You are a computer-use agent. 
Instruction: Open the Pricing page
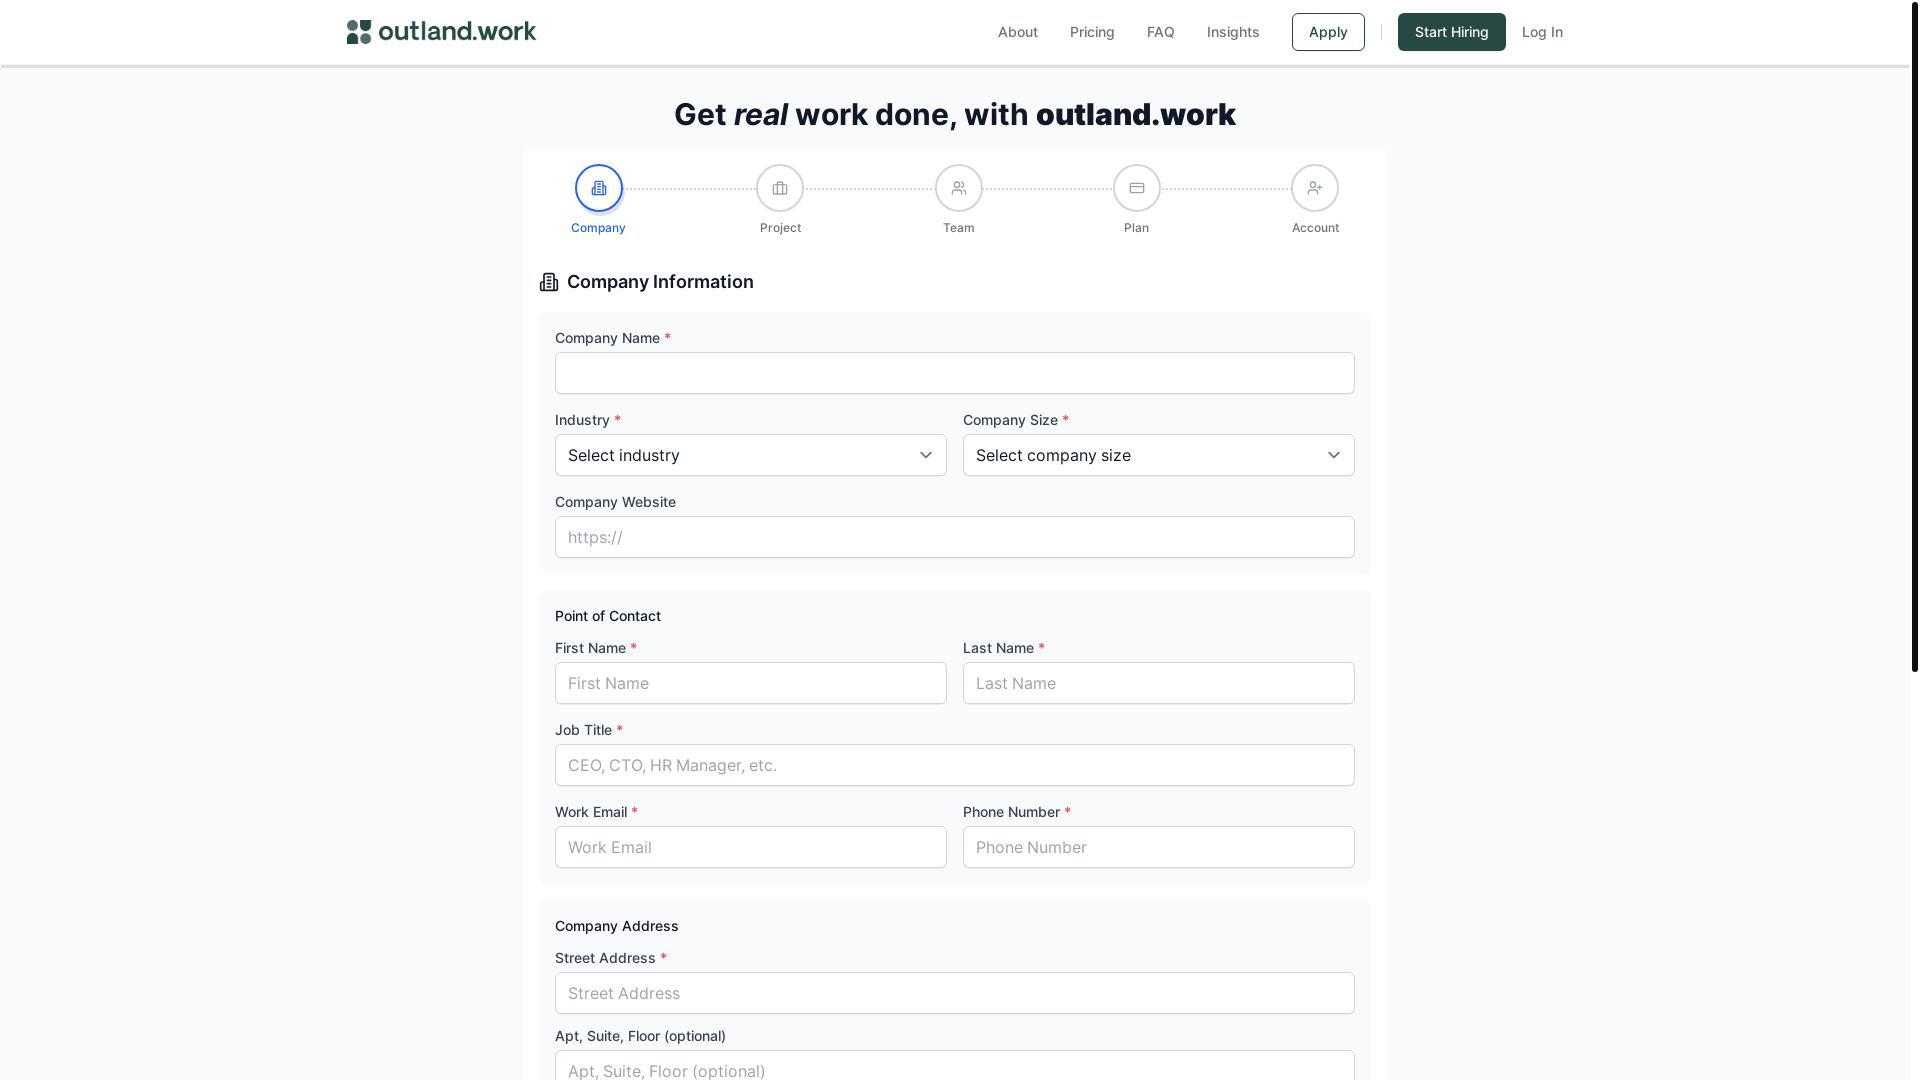(x=1092, y=32)
